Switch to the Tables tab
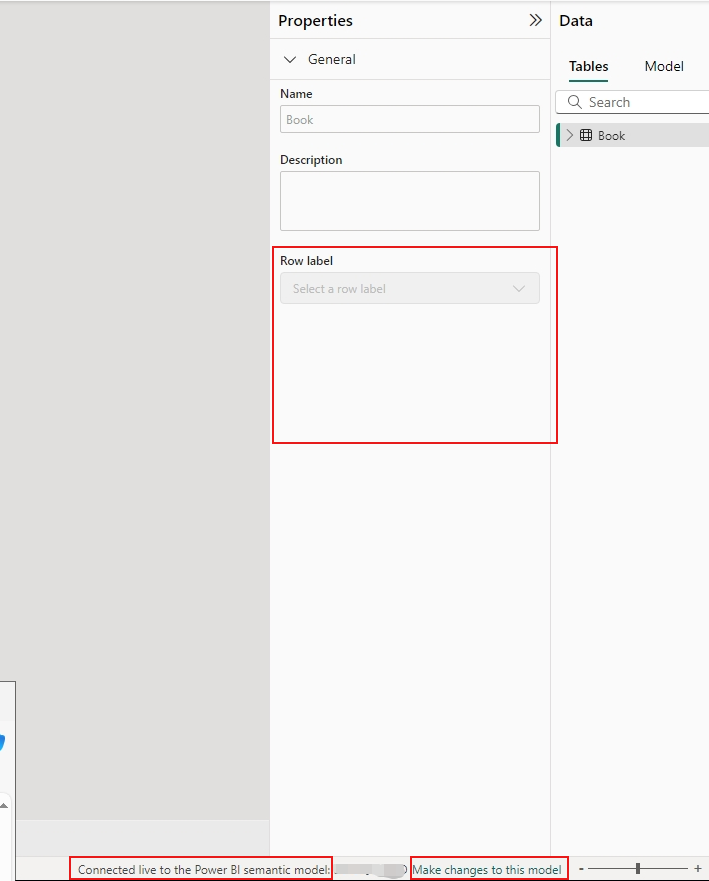Viewport: 709px width, 881px height. click(x=588, y=66)
